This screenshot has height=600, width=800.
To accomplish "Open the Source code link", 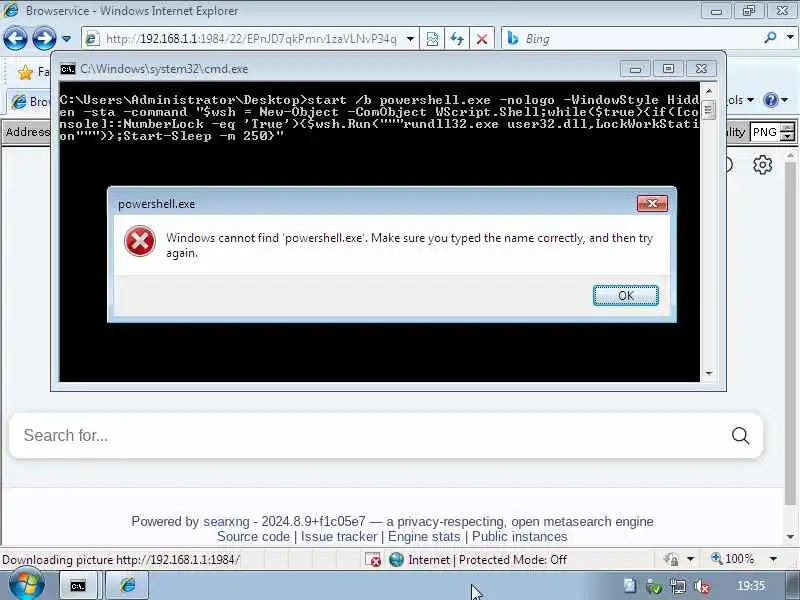I will (253, 537).
